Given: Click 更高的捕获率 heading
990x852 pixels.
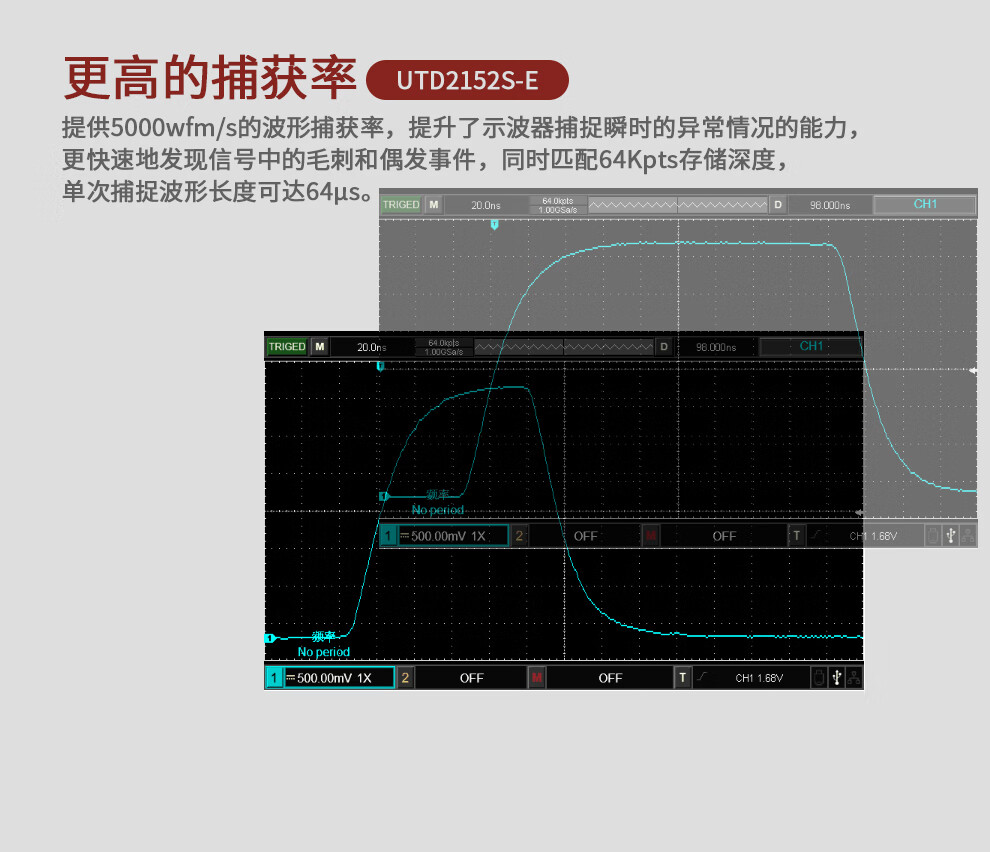Looking at the screenshot, I should click(x=210, y=78).
